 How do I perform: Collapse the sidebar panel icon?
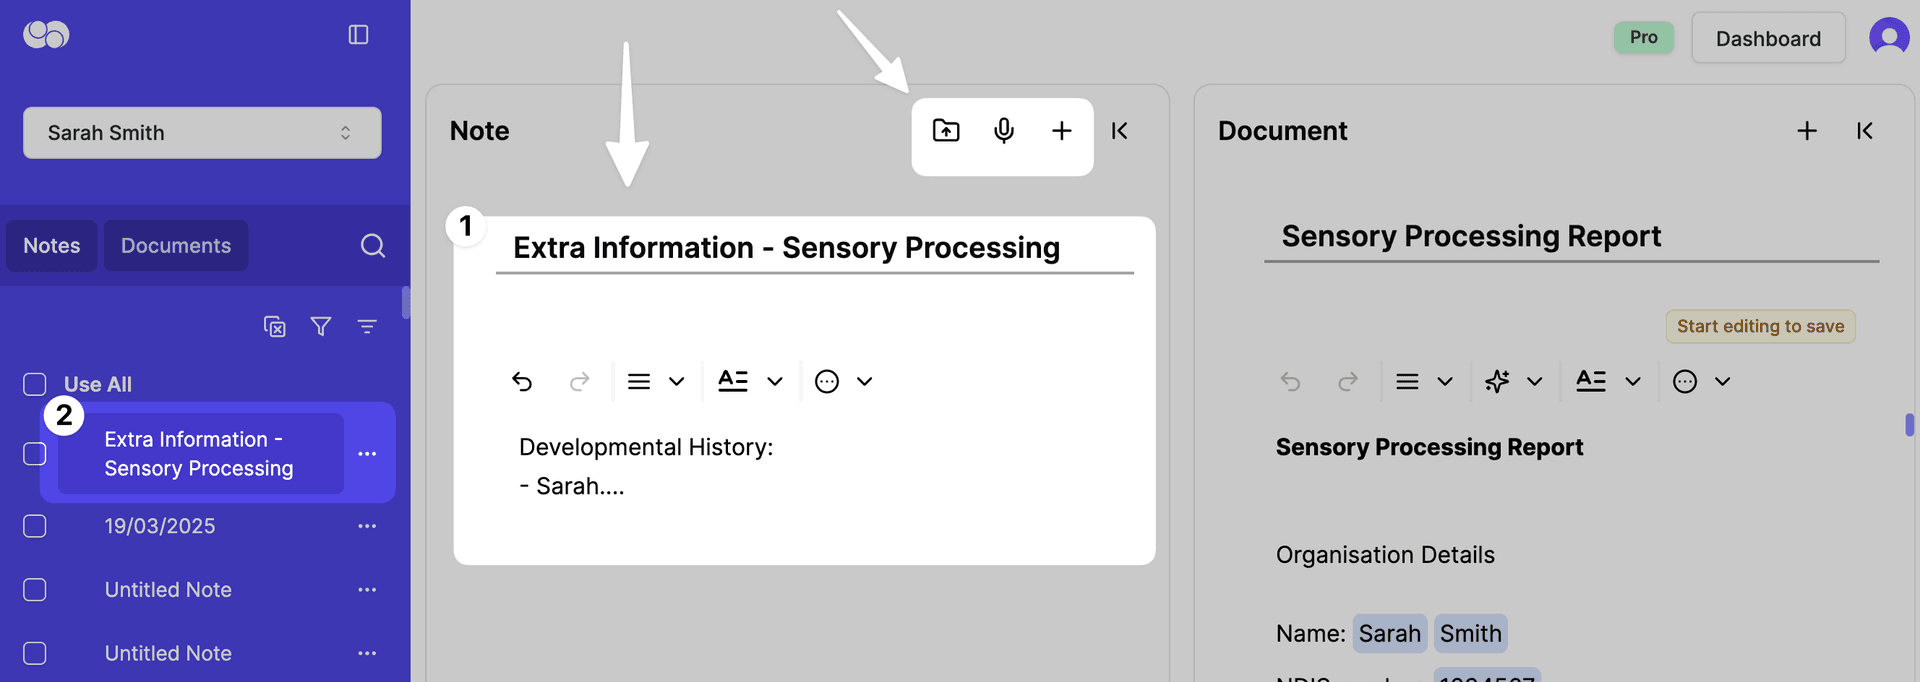[x=358, y=35]
